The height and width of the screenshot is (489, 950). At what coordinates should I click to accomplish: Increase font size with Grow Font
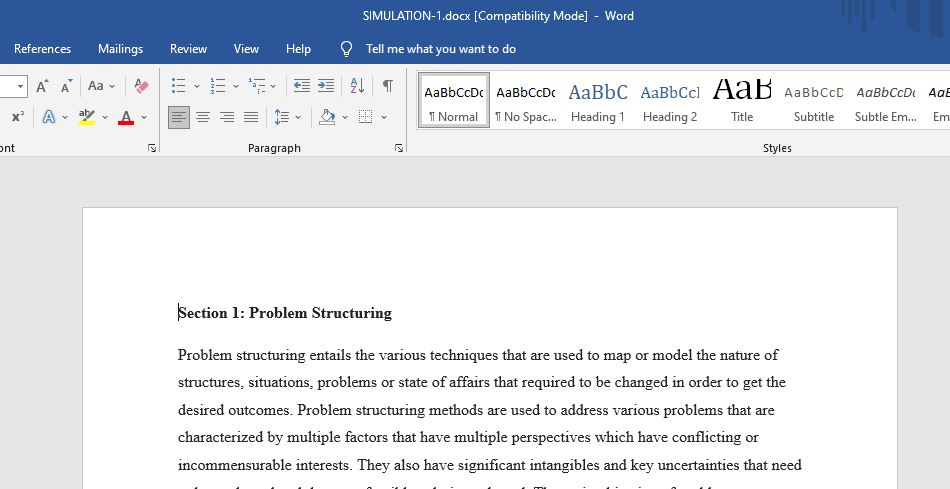42,86
